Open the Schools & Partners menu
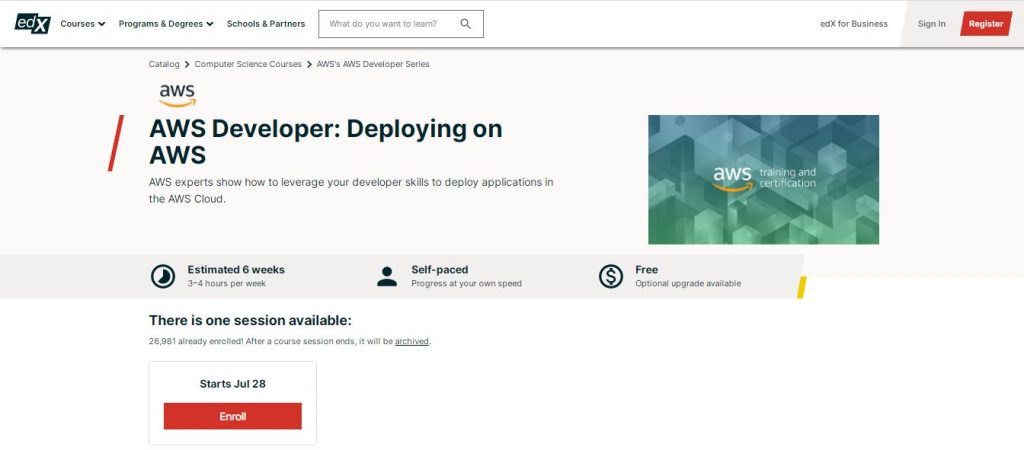 268,24
